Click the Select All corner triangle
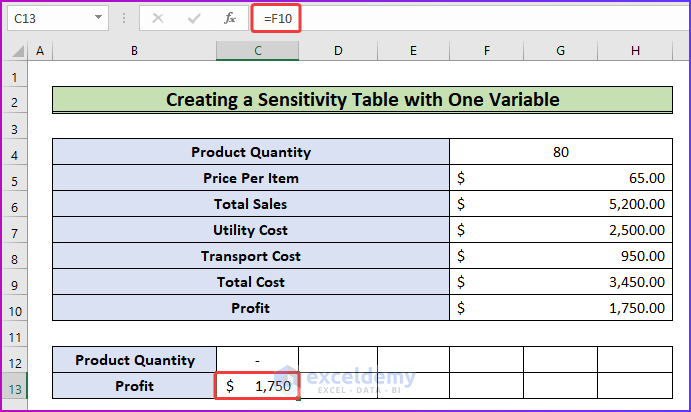 15,50
